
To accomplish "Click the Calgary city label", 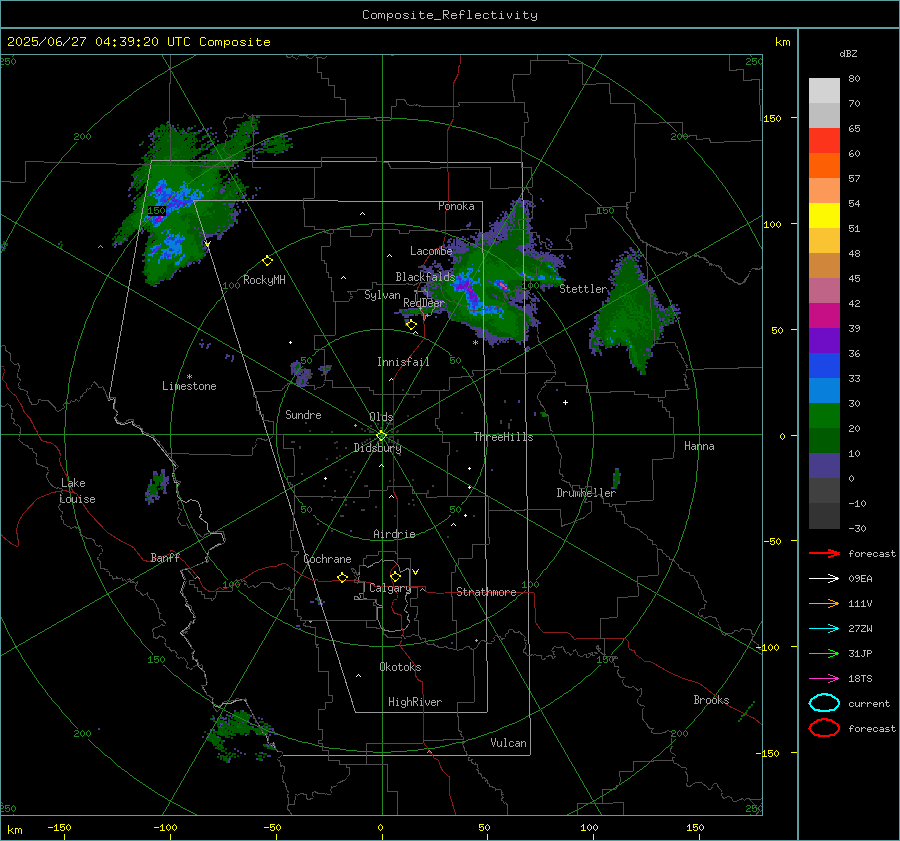I will [x=390, y=588].
